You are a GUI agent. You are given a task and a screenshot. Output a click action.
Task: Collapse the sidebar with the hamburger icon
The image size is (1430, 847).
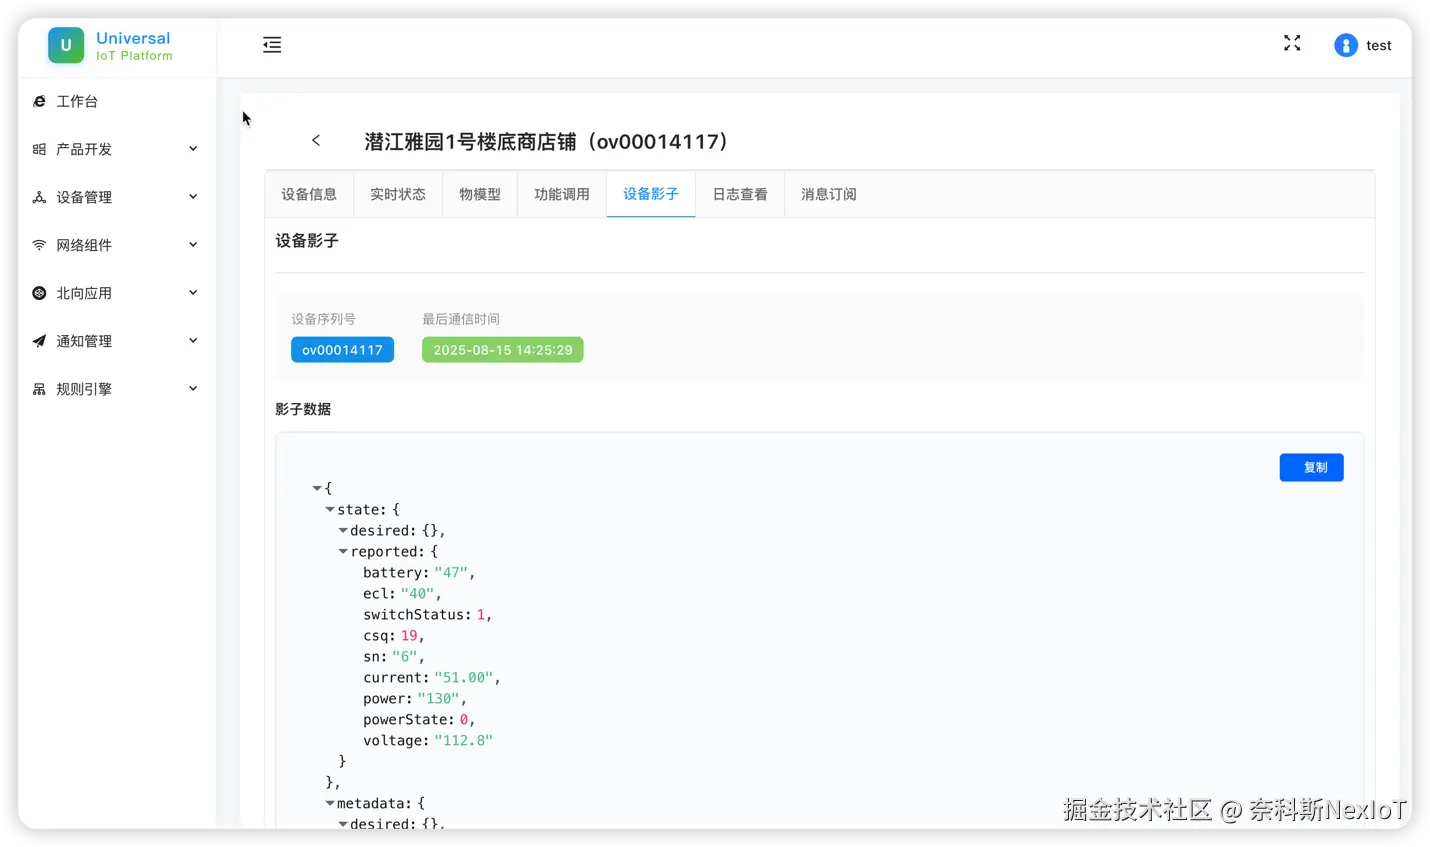click(271, 44)
